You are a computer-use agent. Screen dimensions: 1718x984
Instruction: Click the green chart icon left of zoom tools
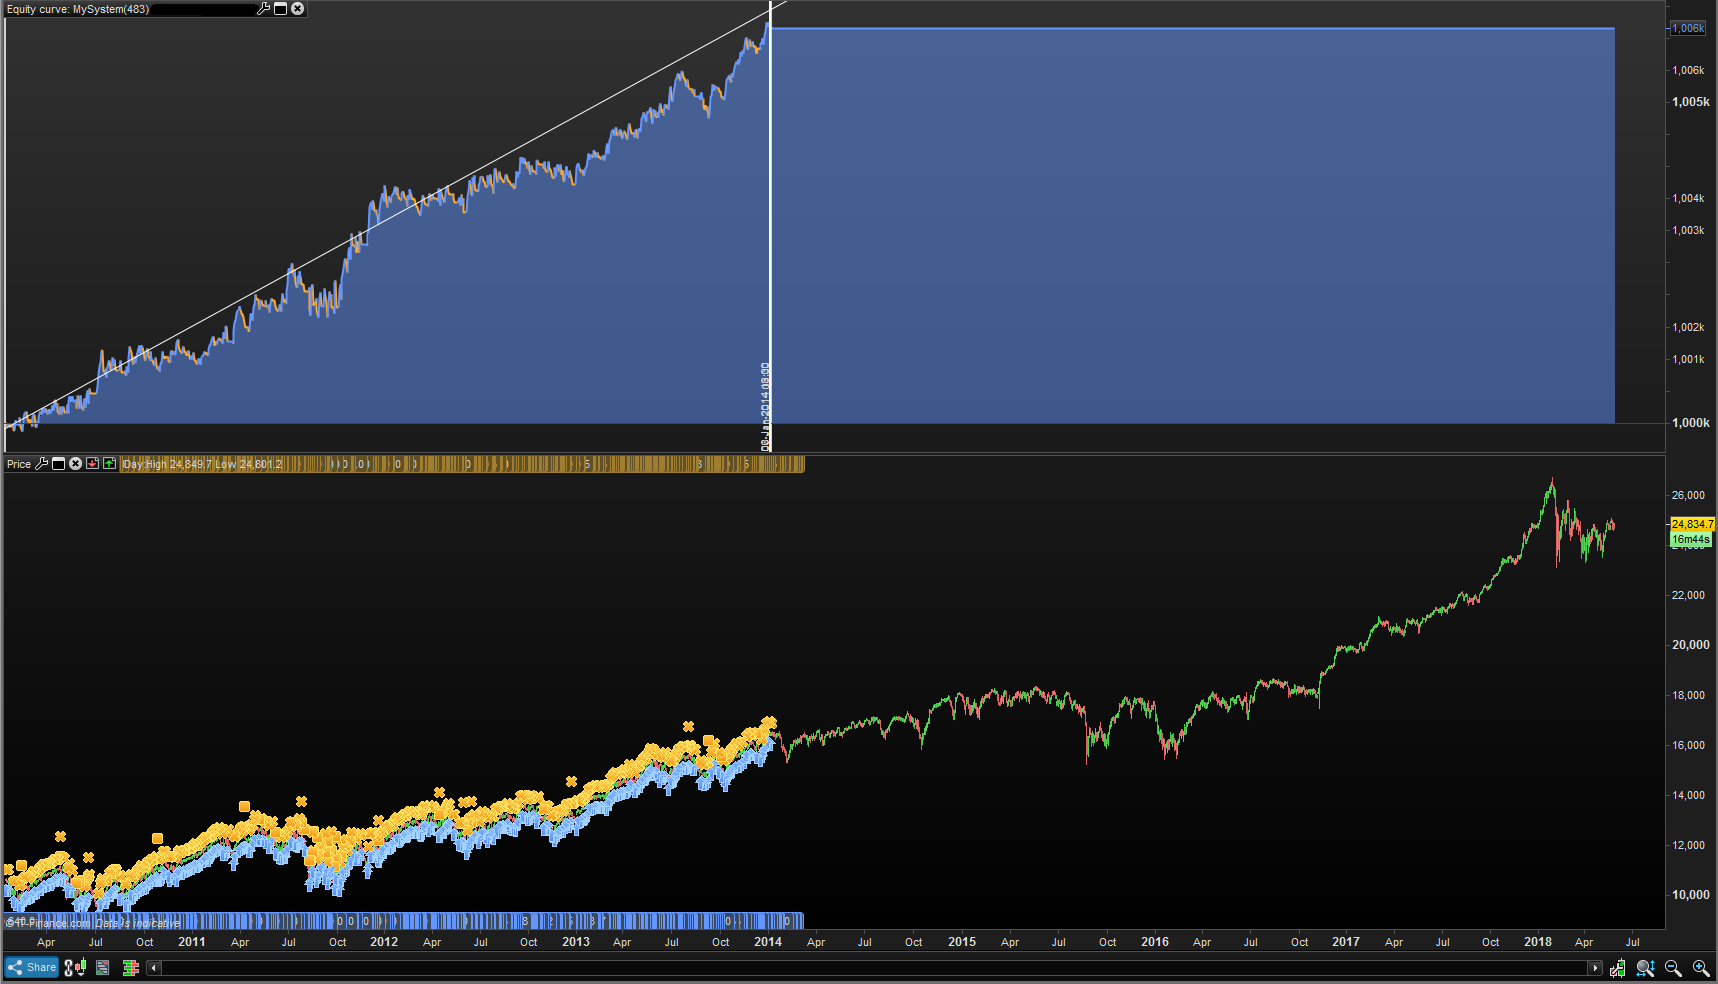[1618, 967]
